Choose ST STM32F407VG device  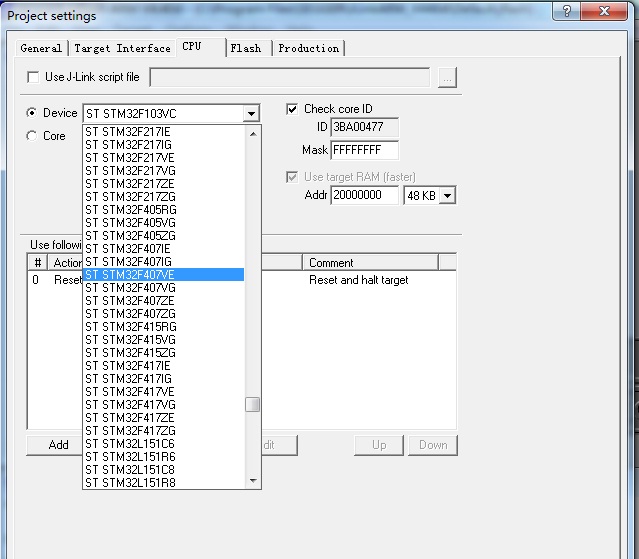pos(163,288)
